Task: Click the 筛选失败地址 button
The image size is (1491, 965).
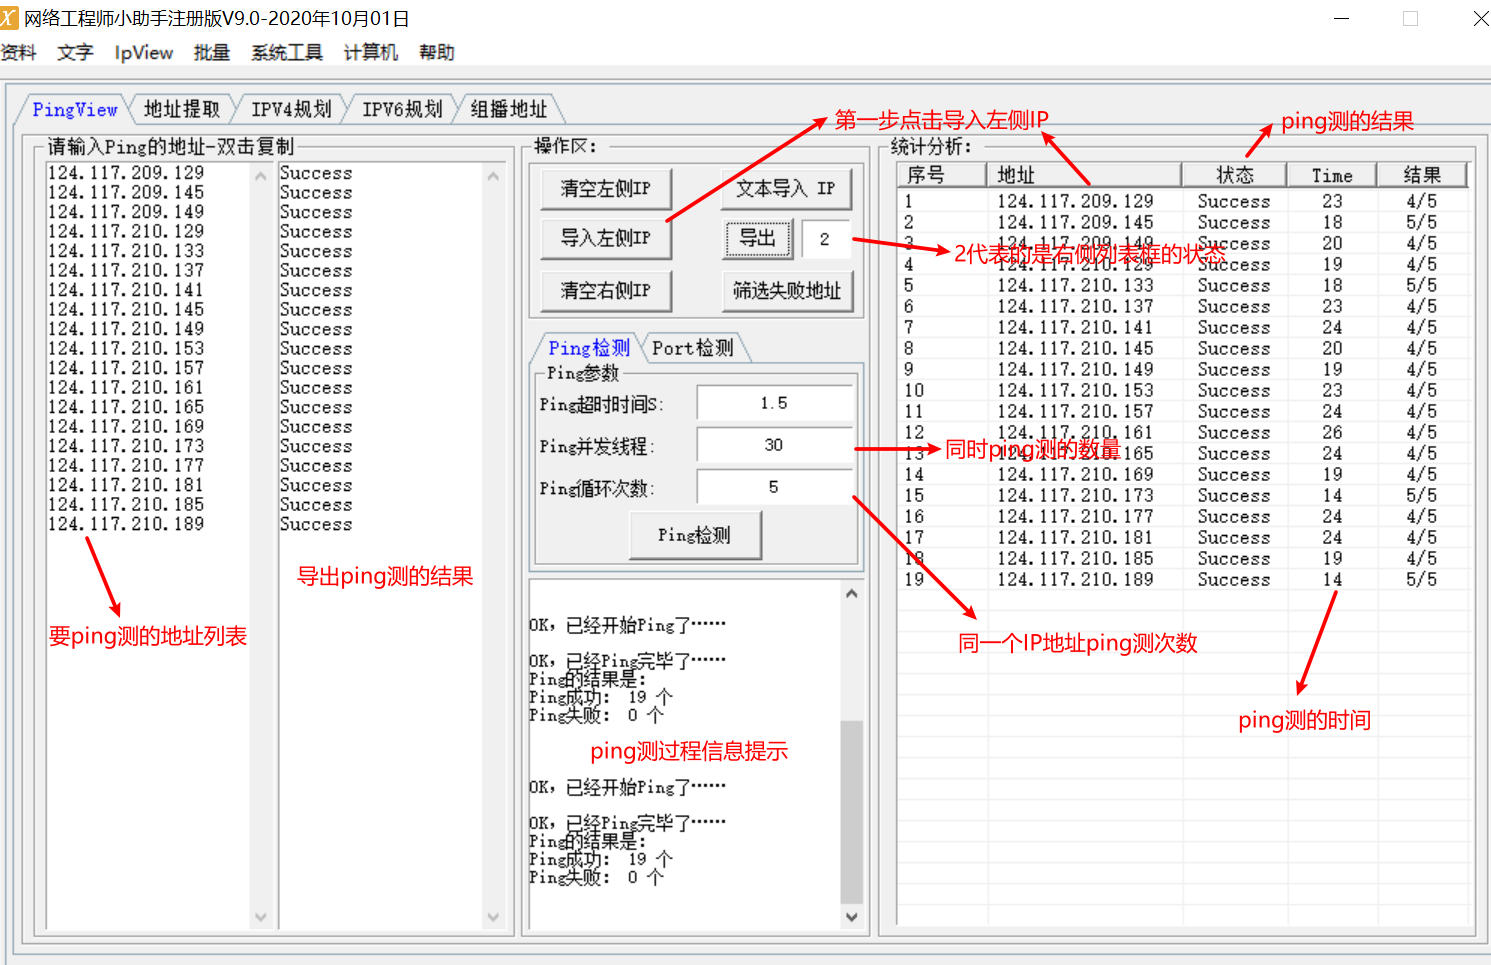Action: 787,291
